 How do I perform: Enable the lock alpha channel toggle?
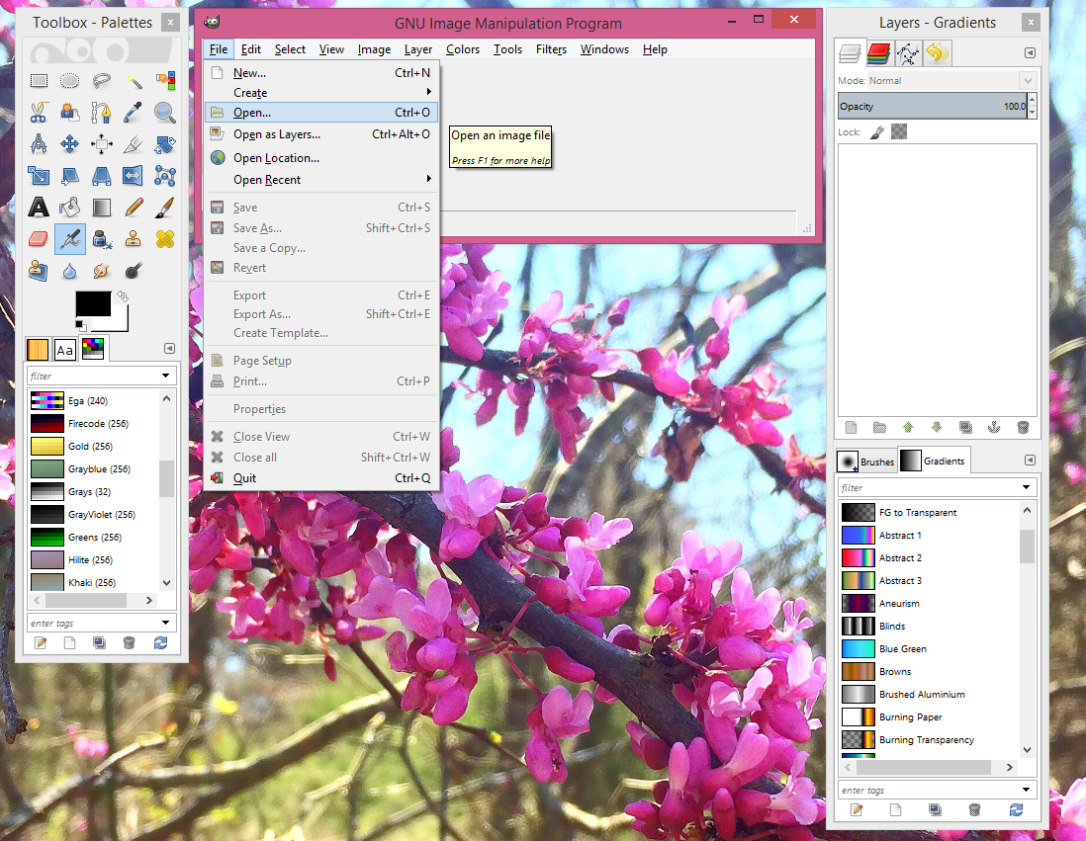click(898, 131)
